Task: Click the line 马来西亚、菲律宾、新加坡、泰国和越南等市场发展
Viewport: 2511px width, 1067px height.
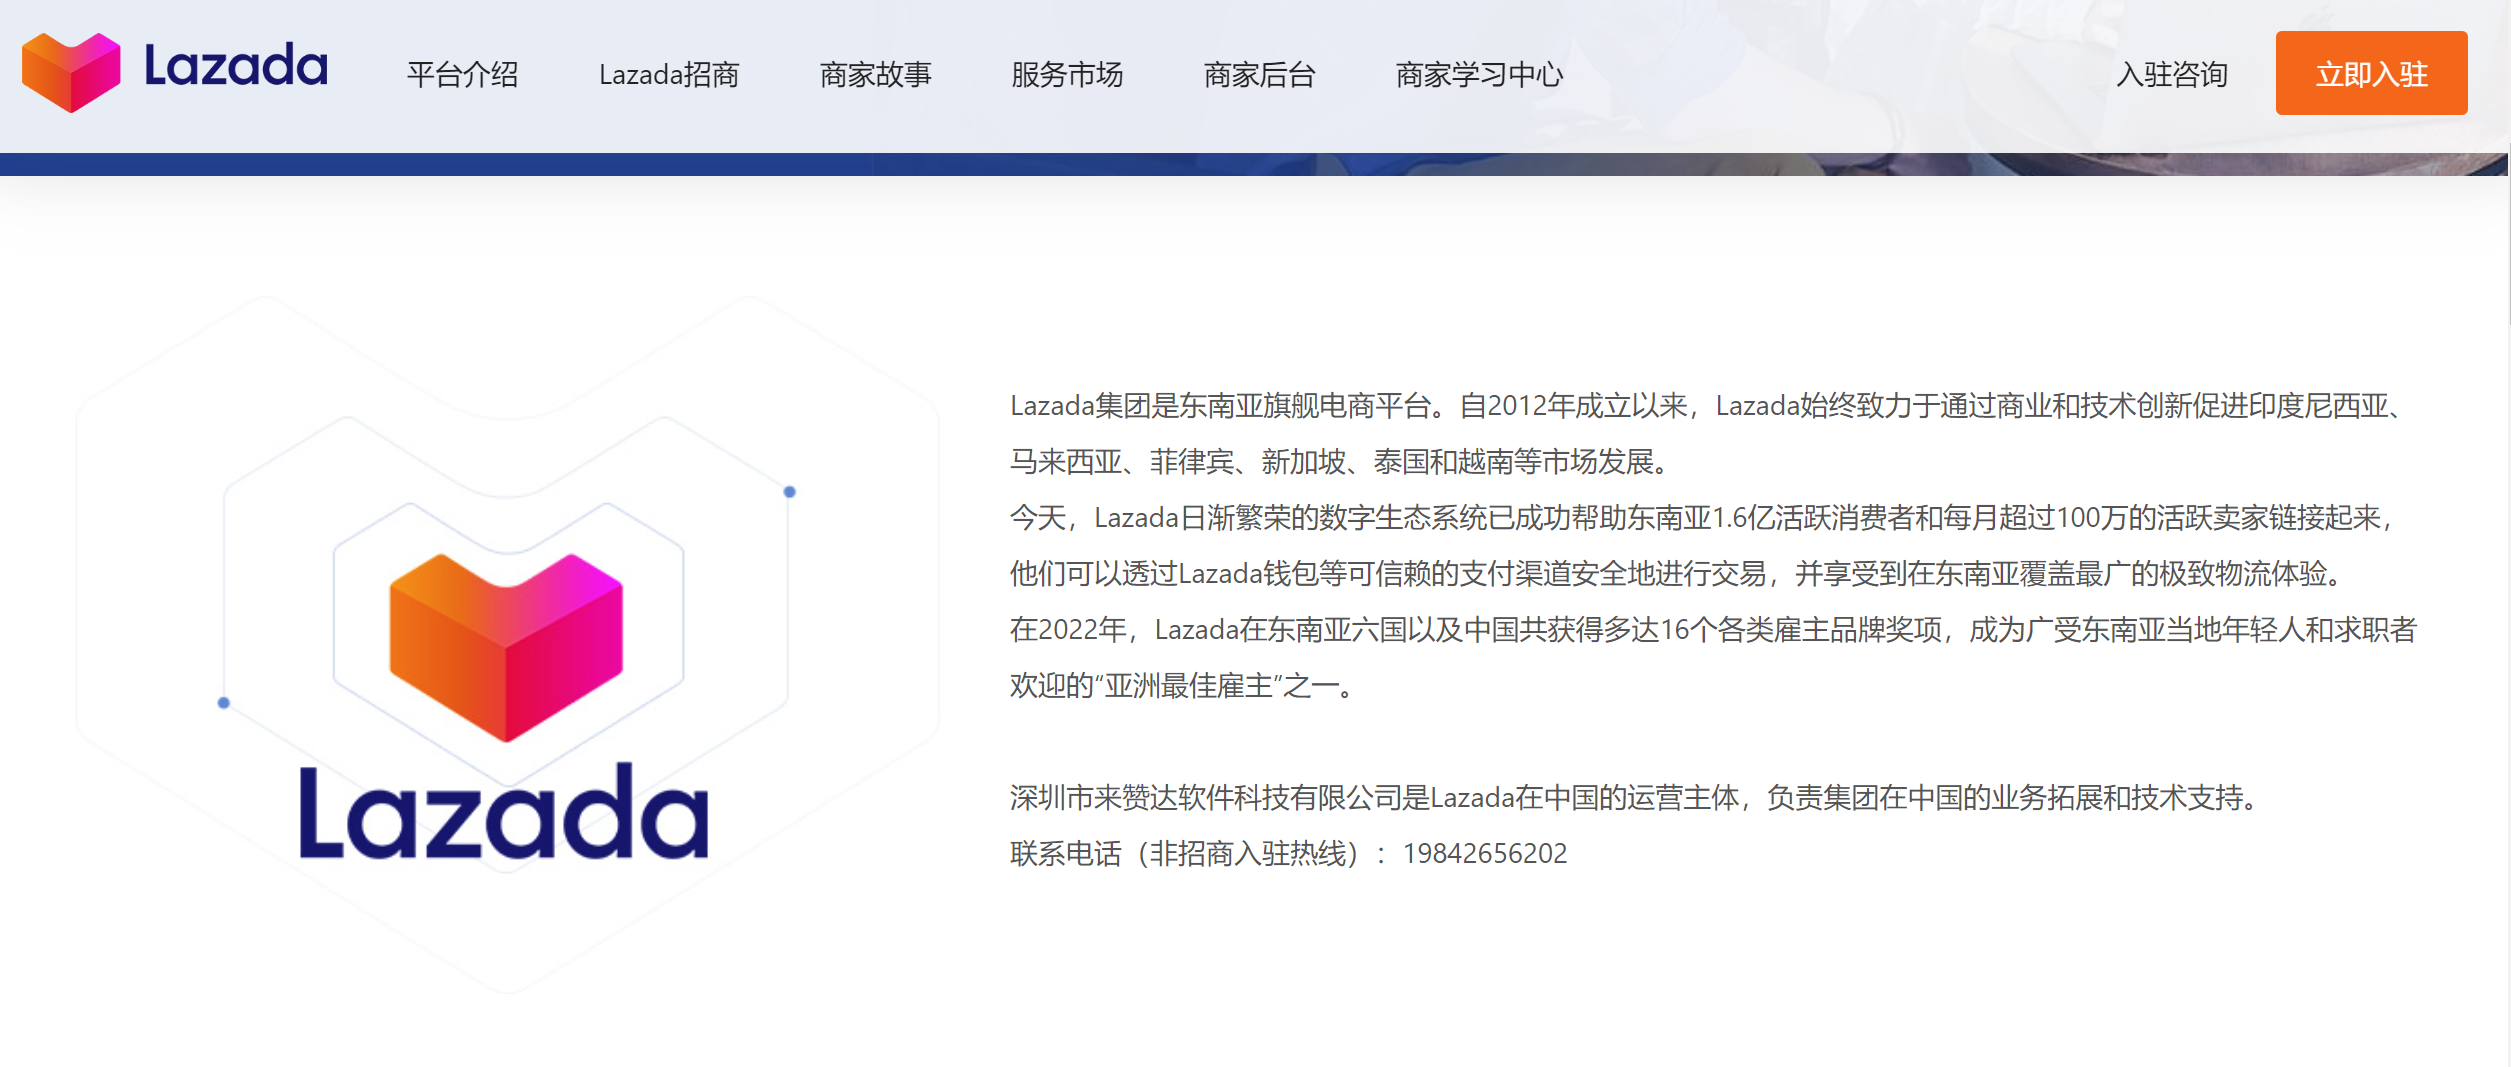Action: click(x=1339, y=461)
